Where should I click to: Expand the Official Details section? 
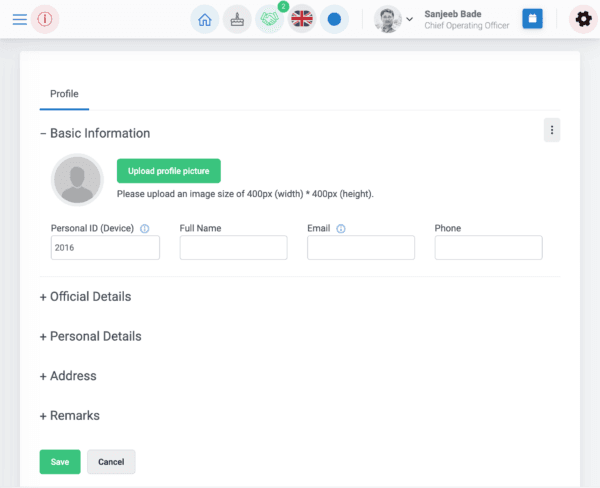click(85, 297)
